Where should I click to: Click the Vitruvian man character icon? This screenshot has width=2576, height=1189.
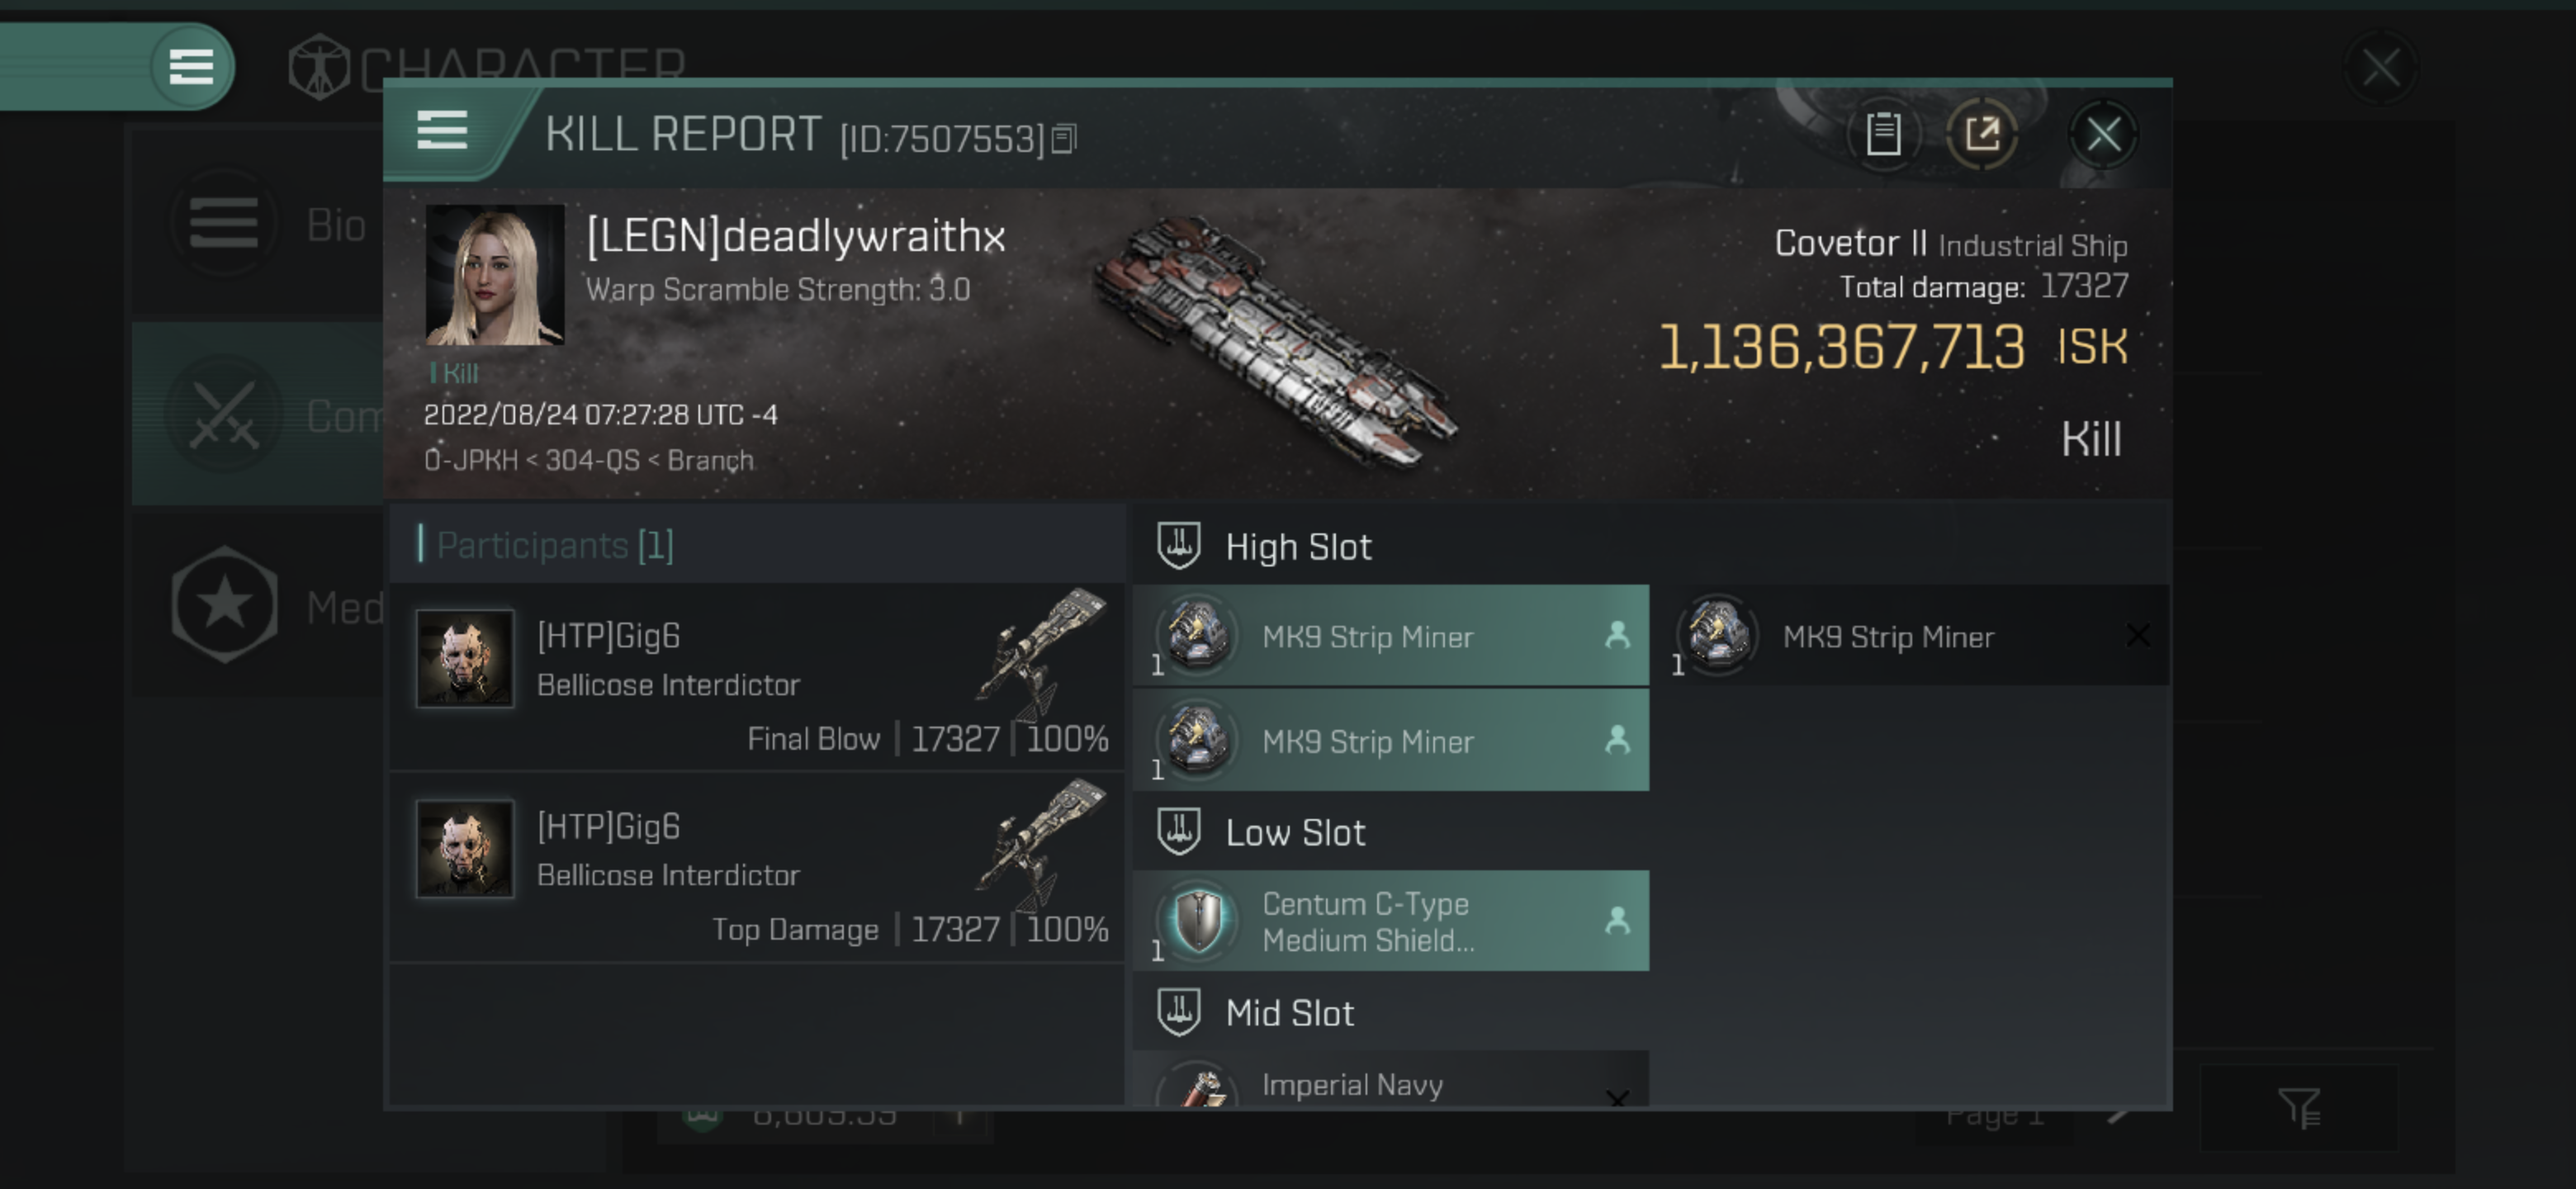click(x=315, y=63)
